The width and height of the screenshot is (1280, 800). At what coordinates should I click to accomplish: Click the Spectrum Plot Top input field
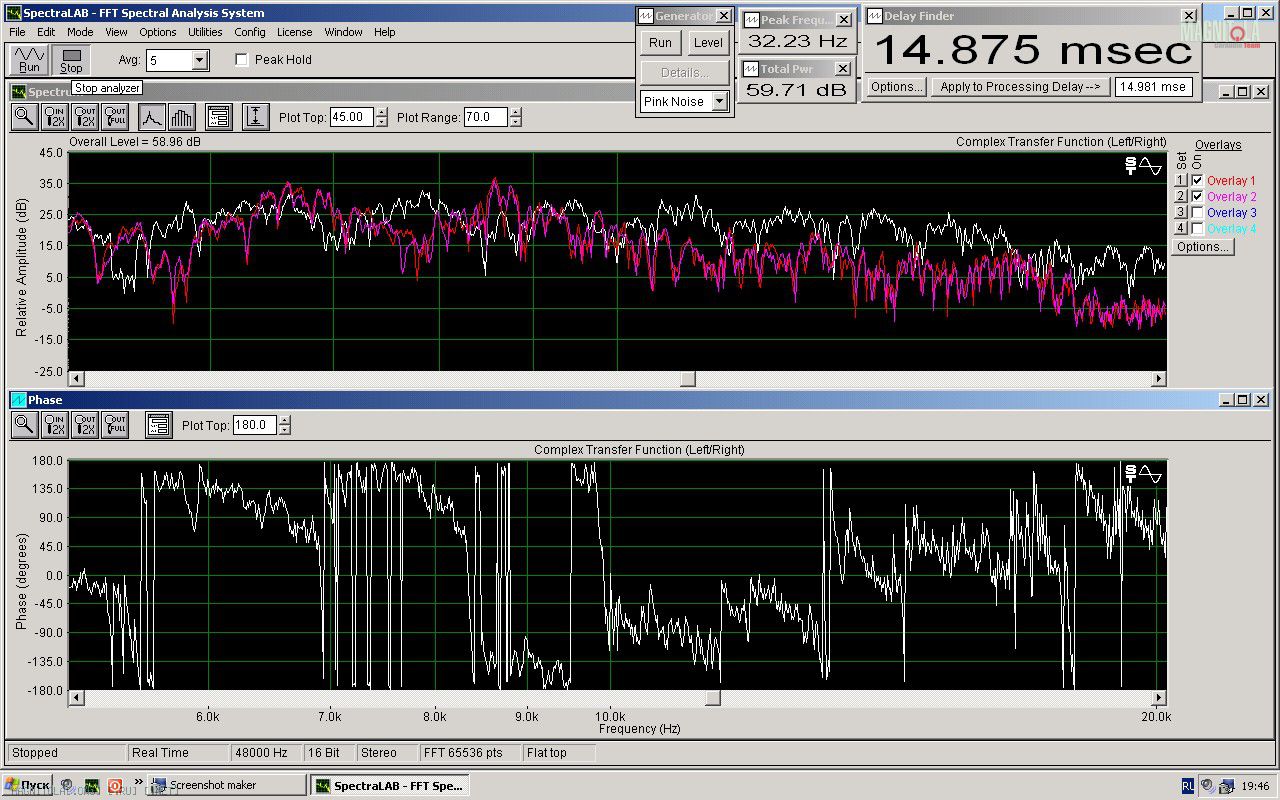pos(352,117)
